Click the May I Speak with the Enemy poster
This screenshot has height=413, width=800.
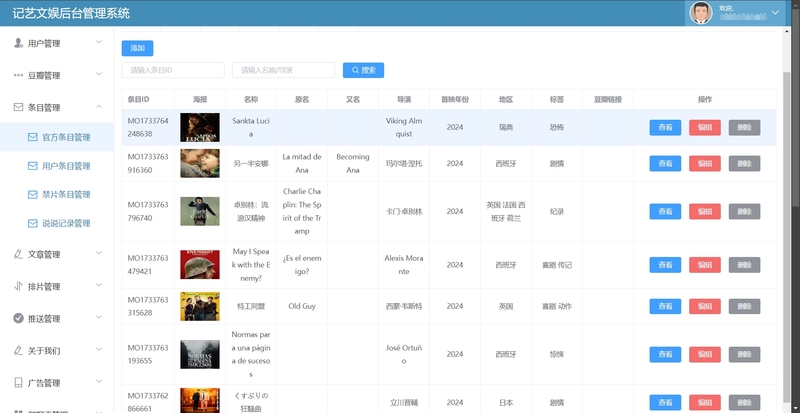(200, 264)
